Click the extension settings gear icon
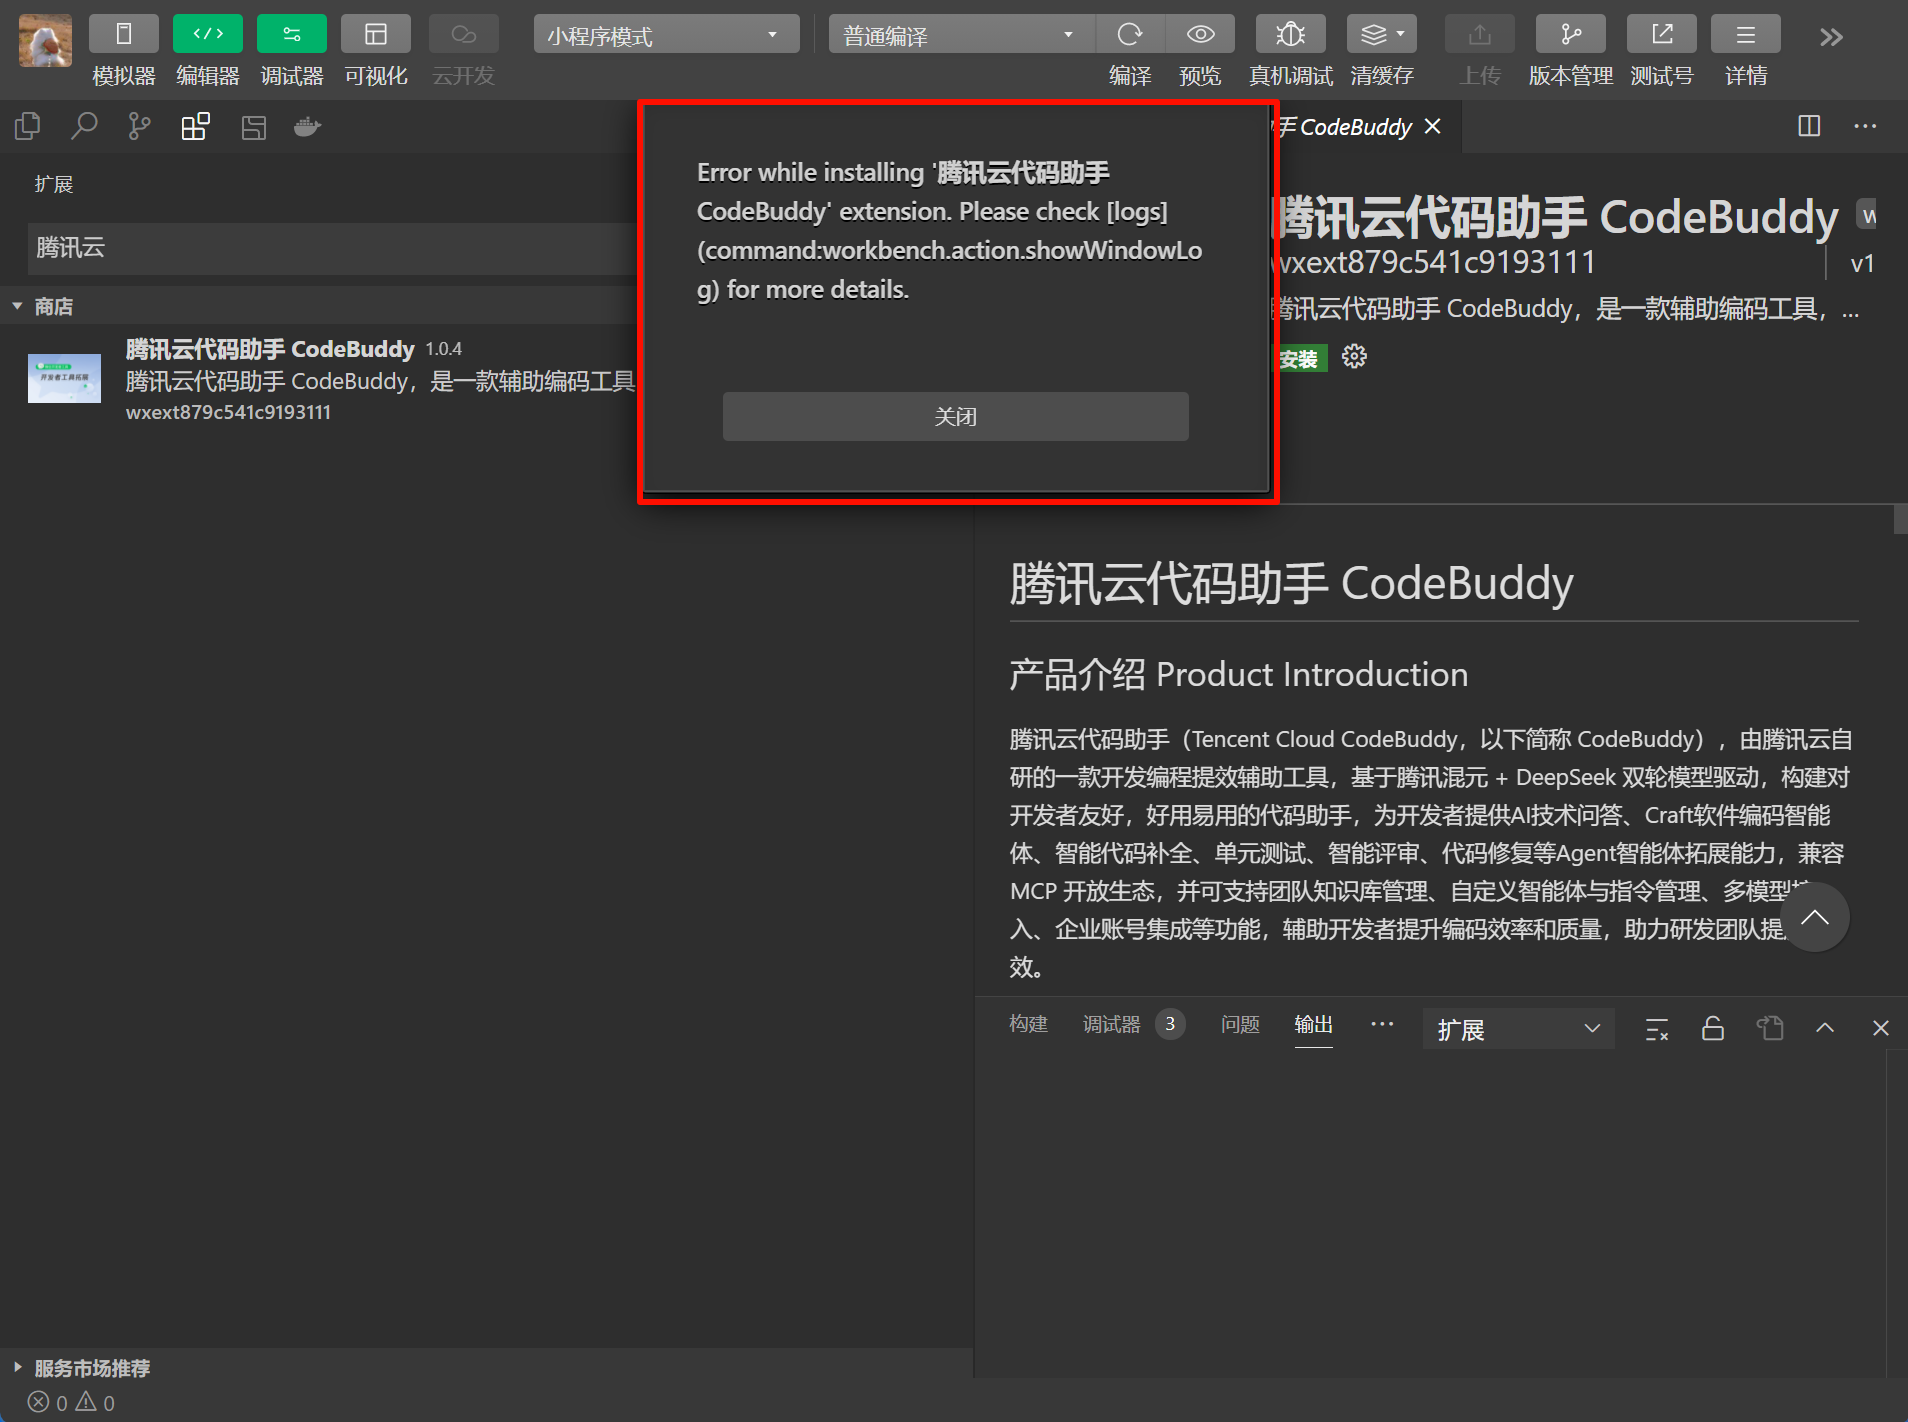 1354,357
